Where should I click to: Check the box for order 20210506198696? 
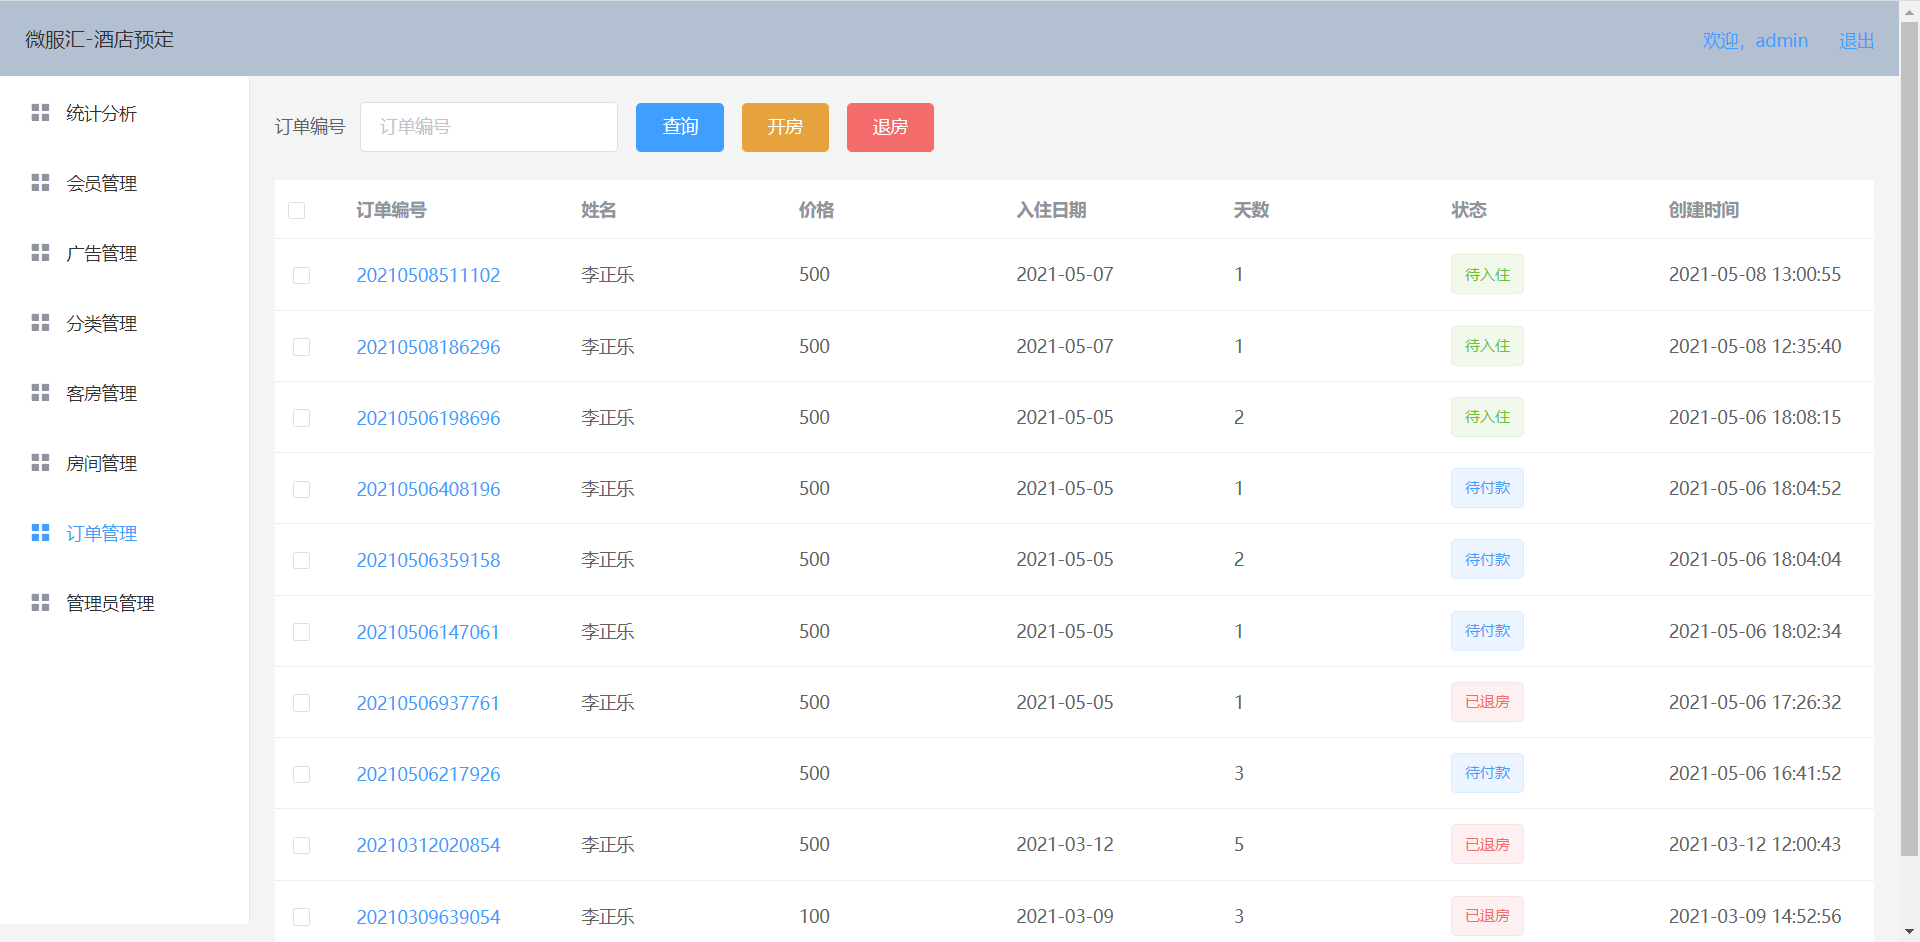pyautogui.click(x=301, y=418)
